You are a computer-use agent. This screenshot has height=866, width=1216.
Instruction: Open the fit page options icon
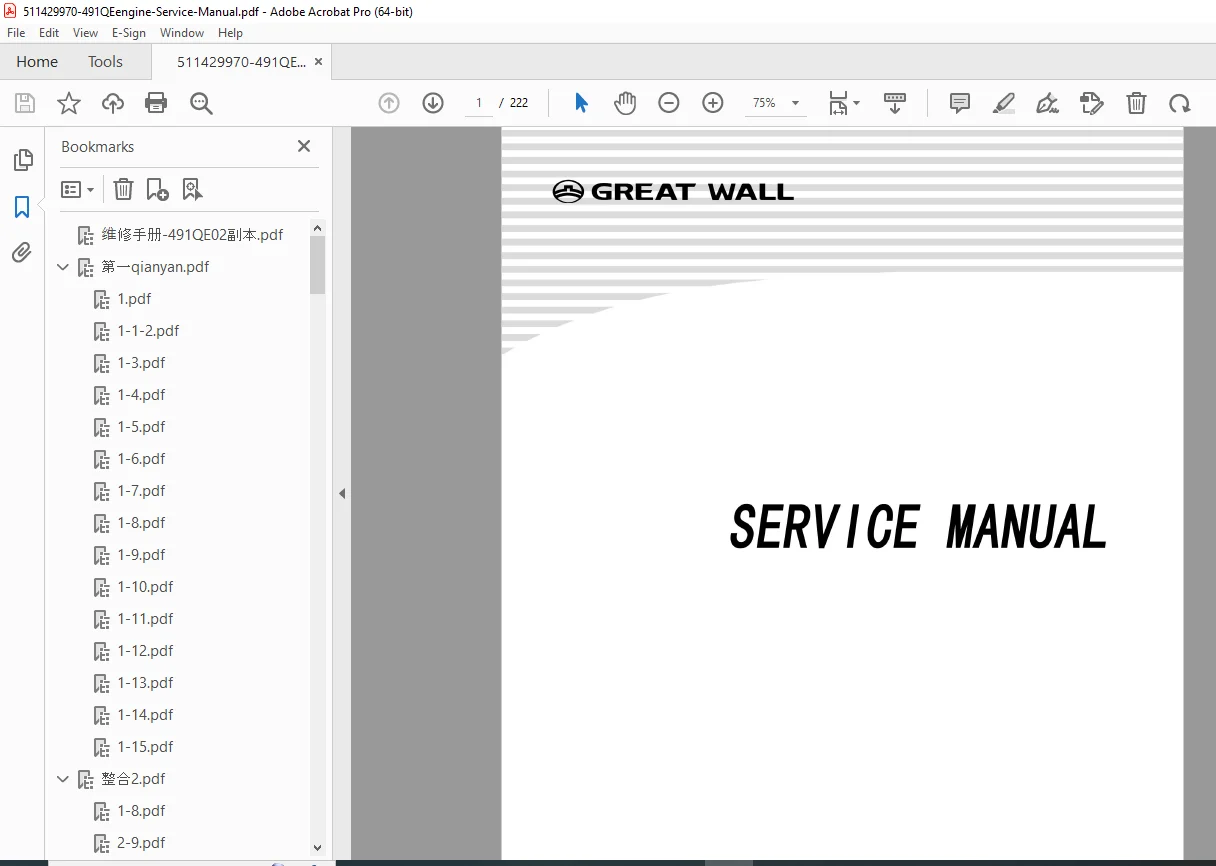coord(844,103)
